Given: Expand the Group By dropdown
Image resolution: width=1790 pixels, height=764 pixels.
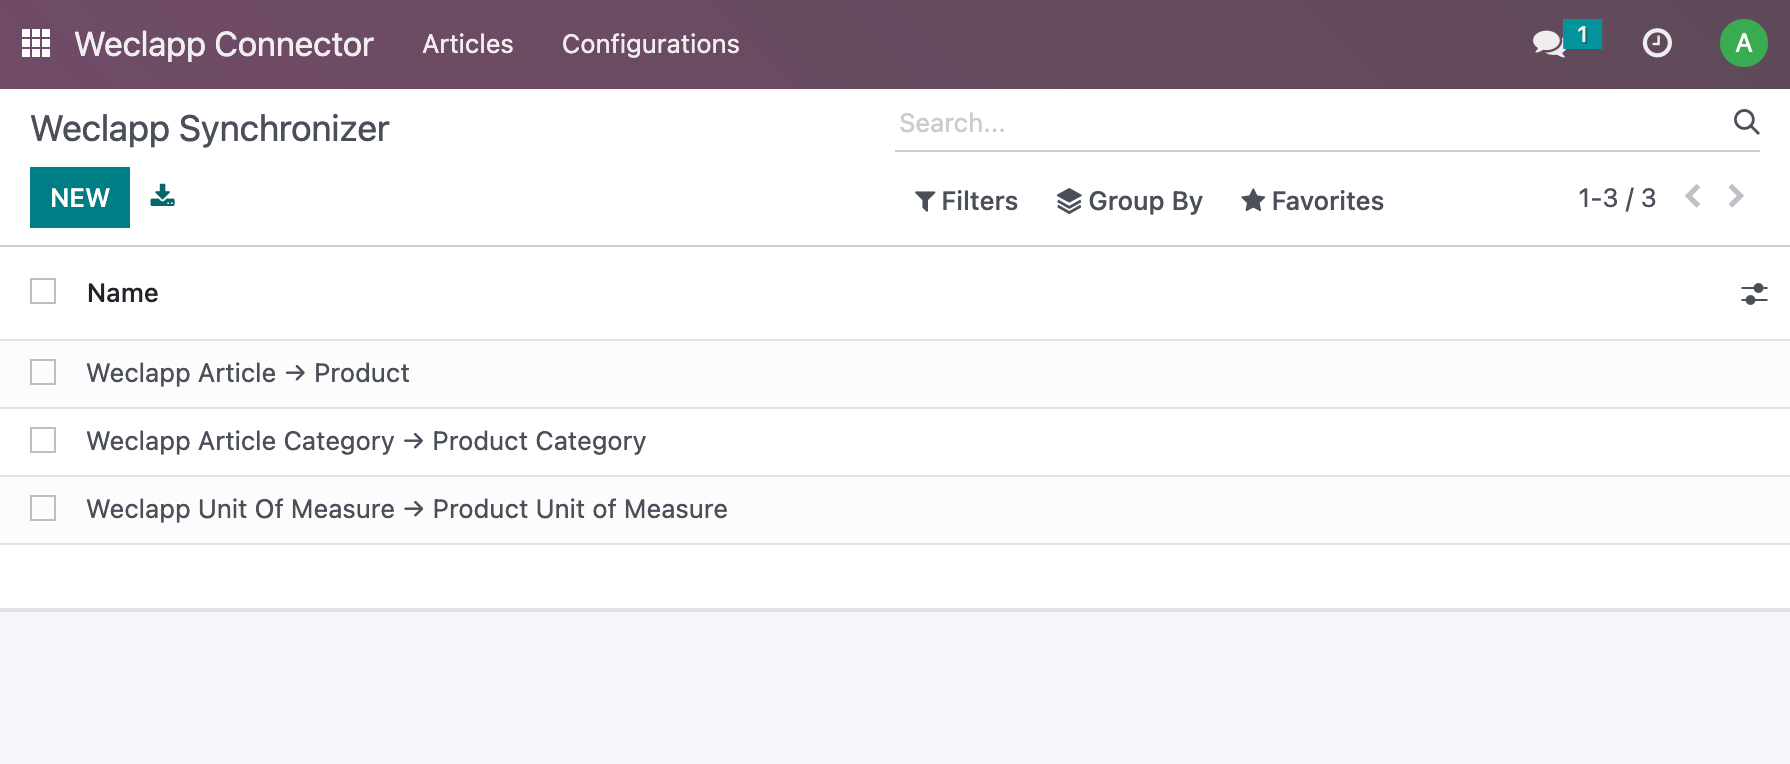Looking at the screenshot, I should point(1130,201).
